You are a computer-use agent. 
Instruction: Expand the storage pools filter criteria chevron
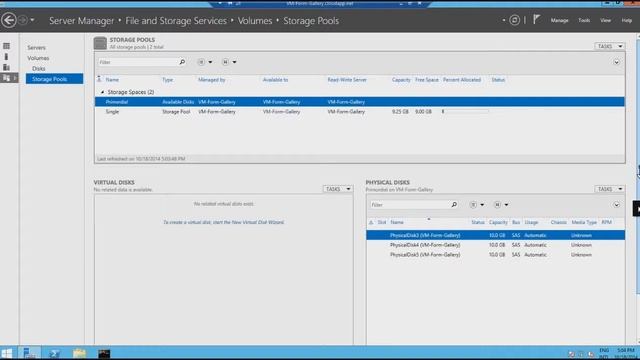[616, 62]
